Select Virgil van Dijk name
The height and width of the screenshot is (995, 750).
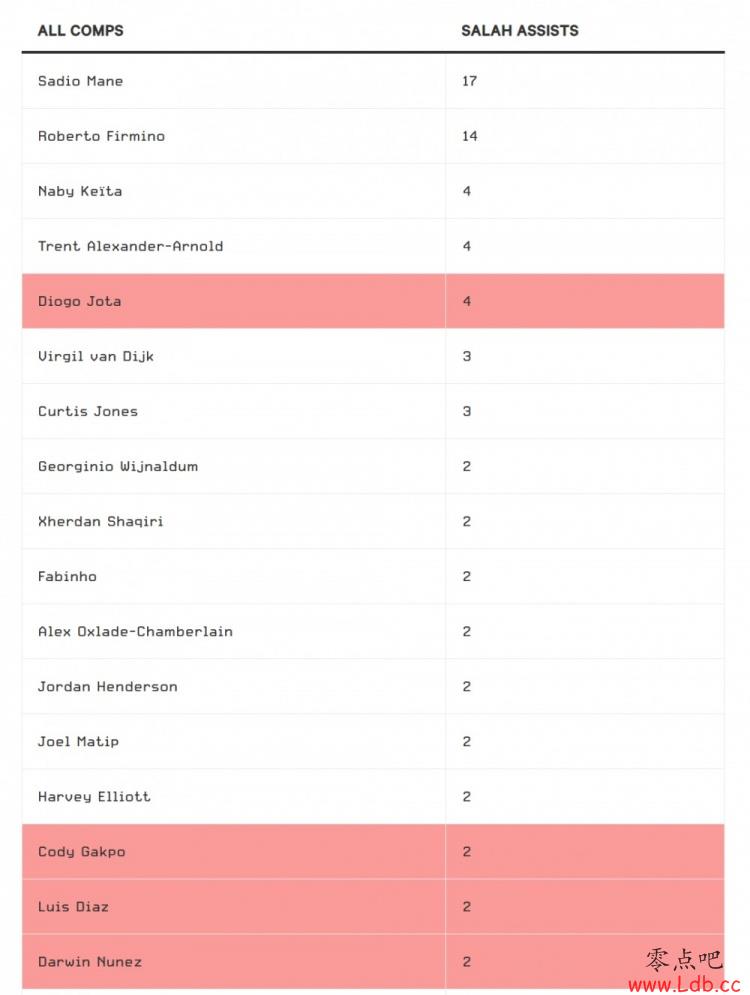point(96,357)
